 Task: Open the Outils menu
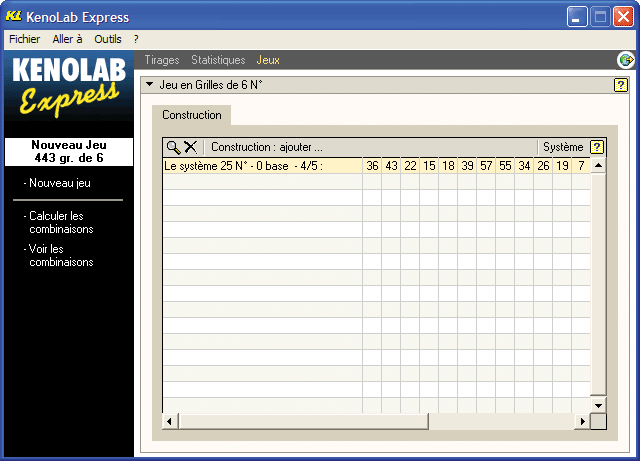pyautogui.click(x=108, y=39)
